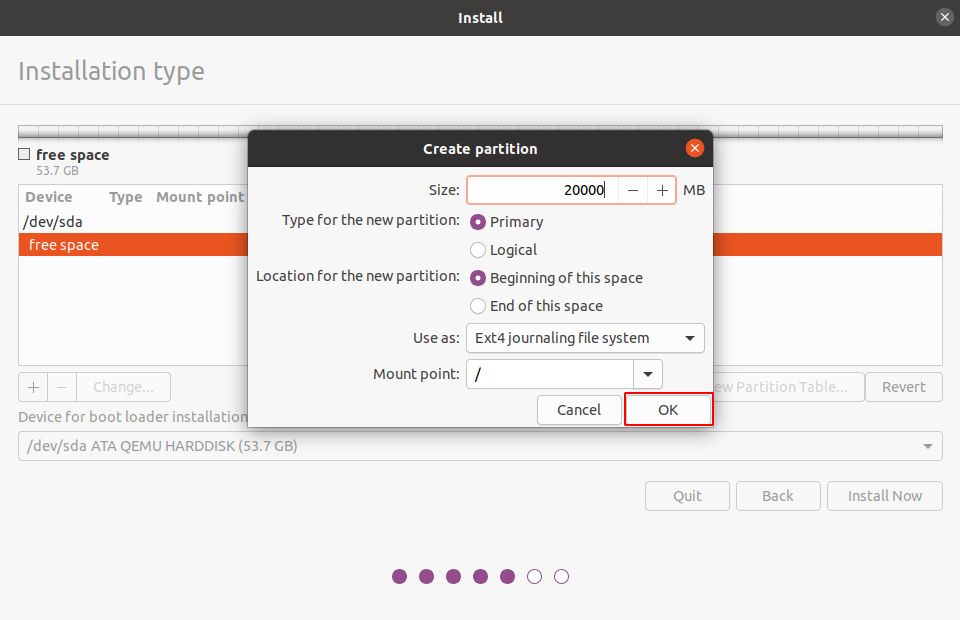Click the Mount point text field
960x620 pixels.
pyautogui.click(x=550, y=375)
